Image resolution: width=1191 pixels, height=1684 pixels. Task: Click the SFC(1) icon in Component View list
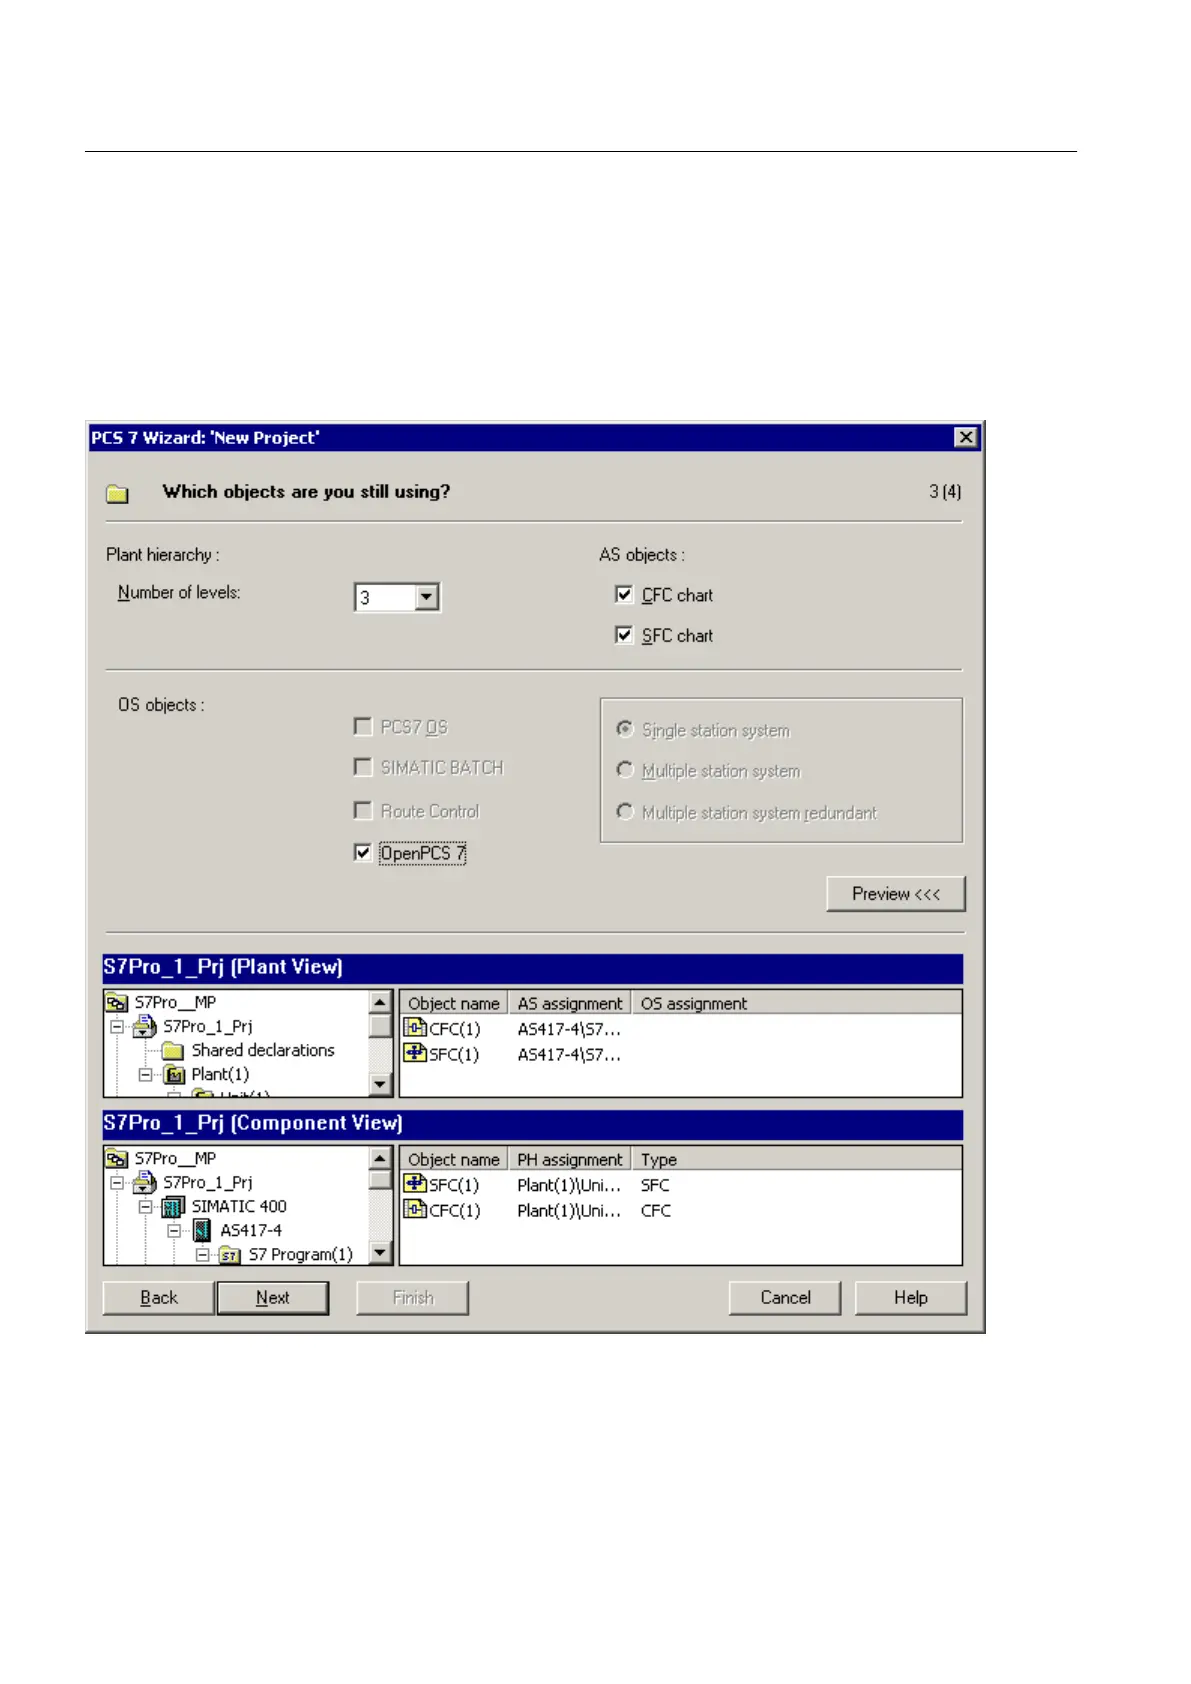point(415,1184)
